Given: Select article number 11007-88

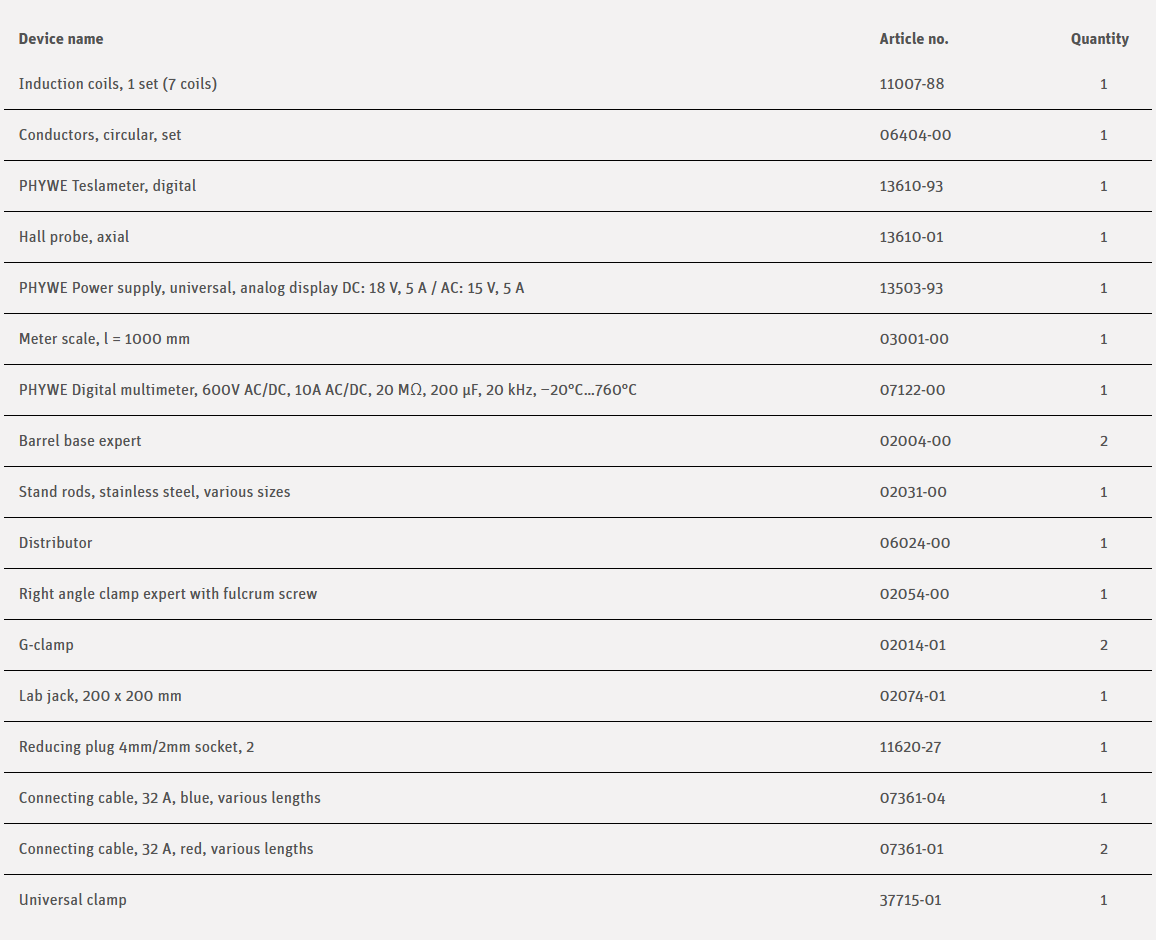Looking at the screenshot, I should click(911, 84).
